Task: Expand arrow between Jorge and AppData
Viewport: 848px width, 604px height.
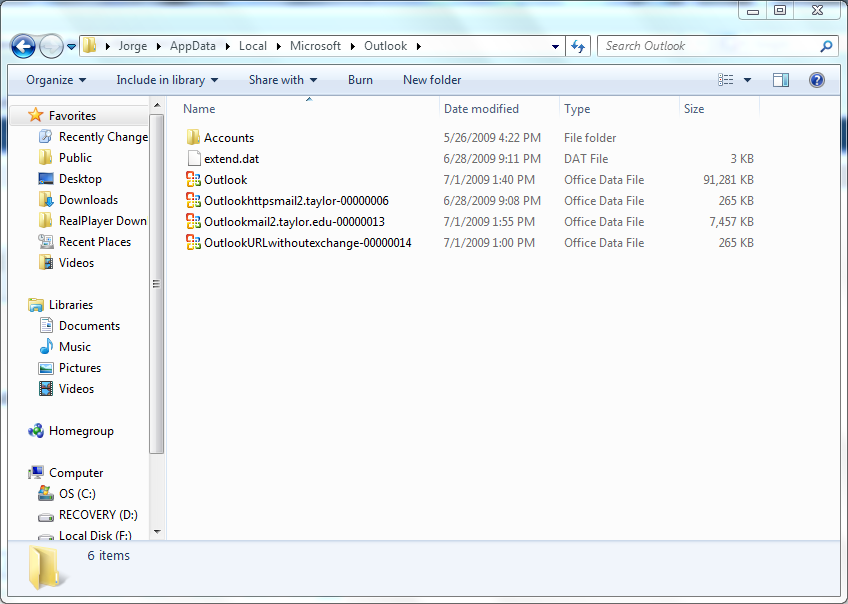Action: (158, 47)
